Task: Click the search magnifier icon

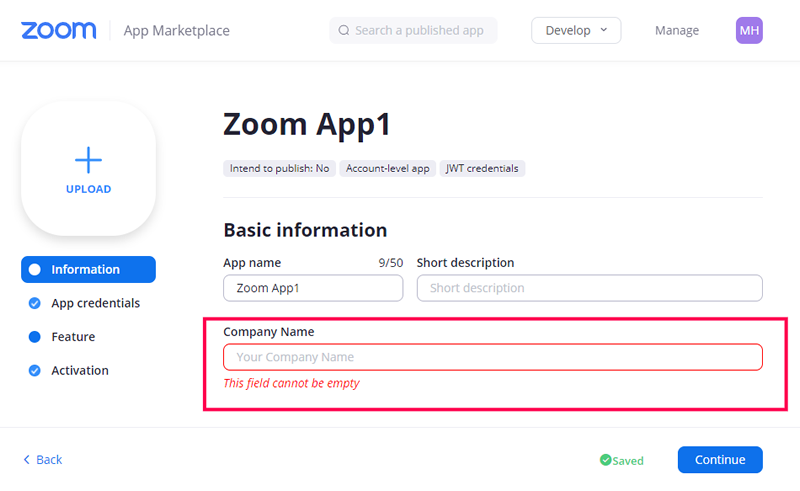Action: tap(344, 31)
